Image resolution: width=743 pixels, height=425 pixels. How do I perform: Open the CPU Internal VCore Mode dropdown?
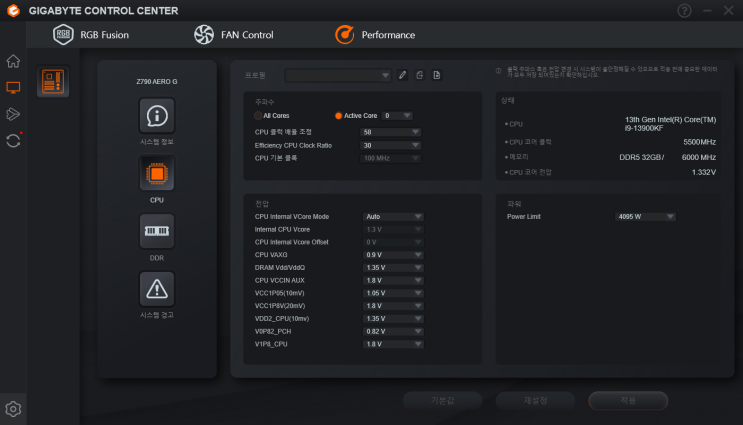(x=393, y=217)
